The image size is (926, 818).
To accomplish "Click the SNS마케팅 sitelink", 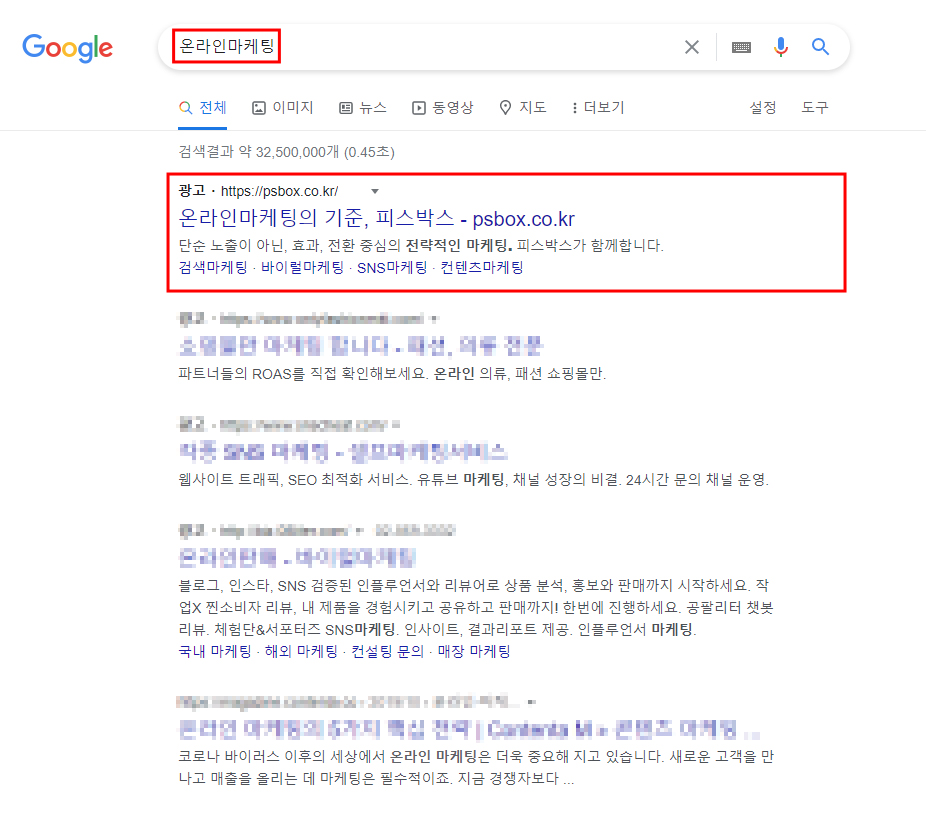I will pos(392,268).
